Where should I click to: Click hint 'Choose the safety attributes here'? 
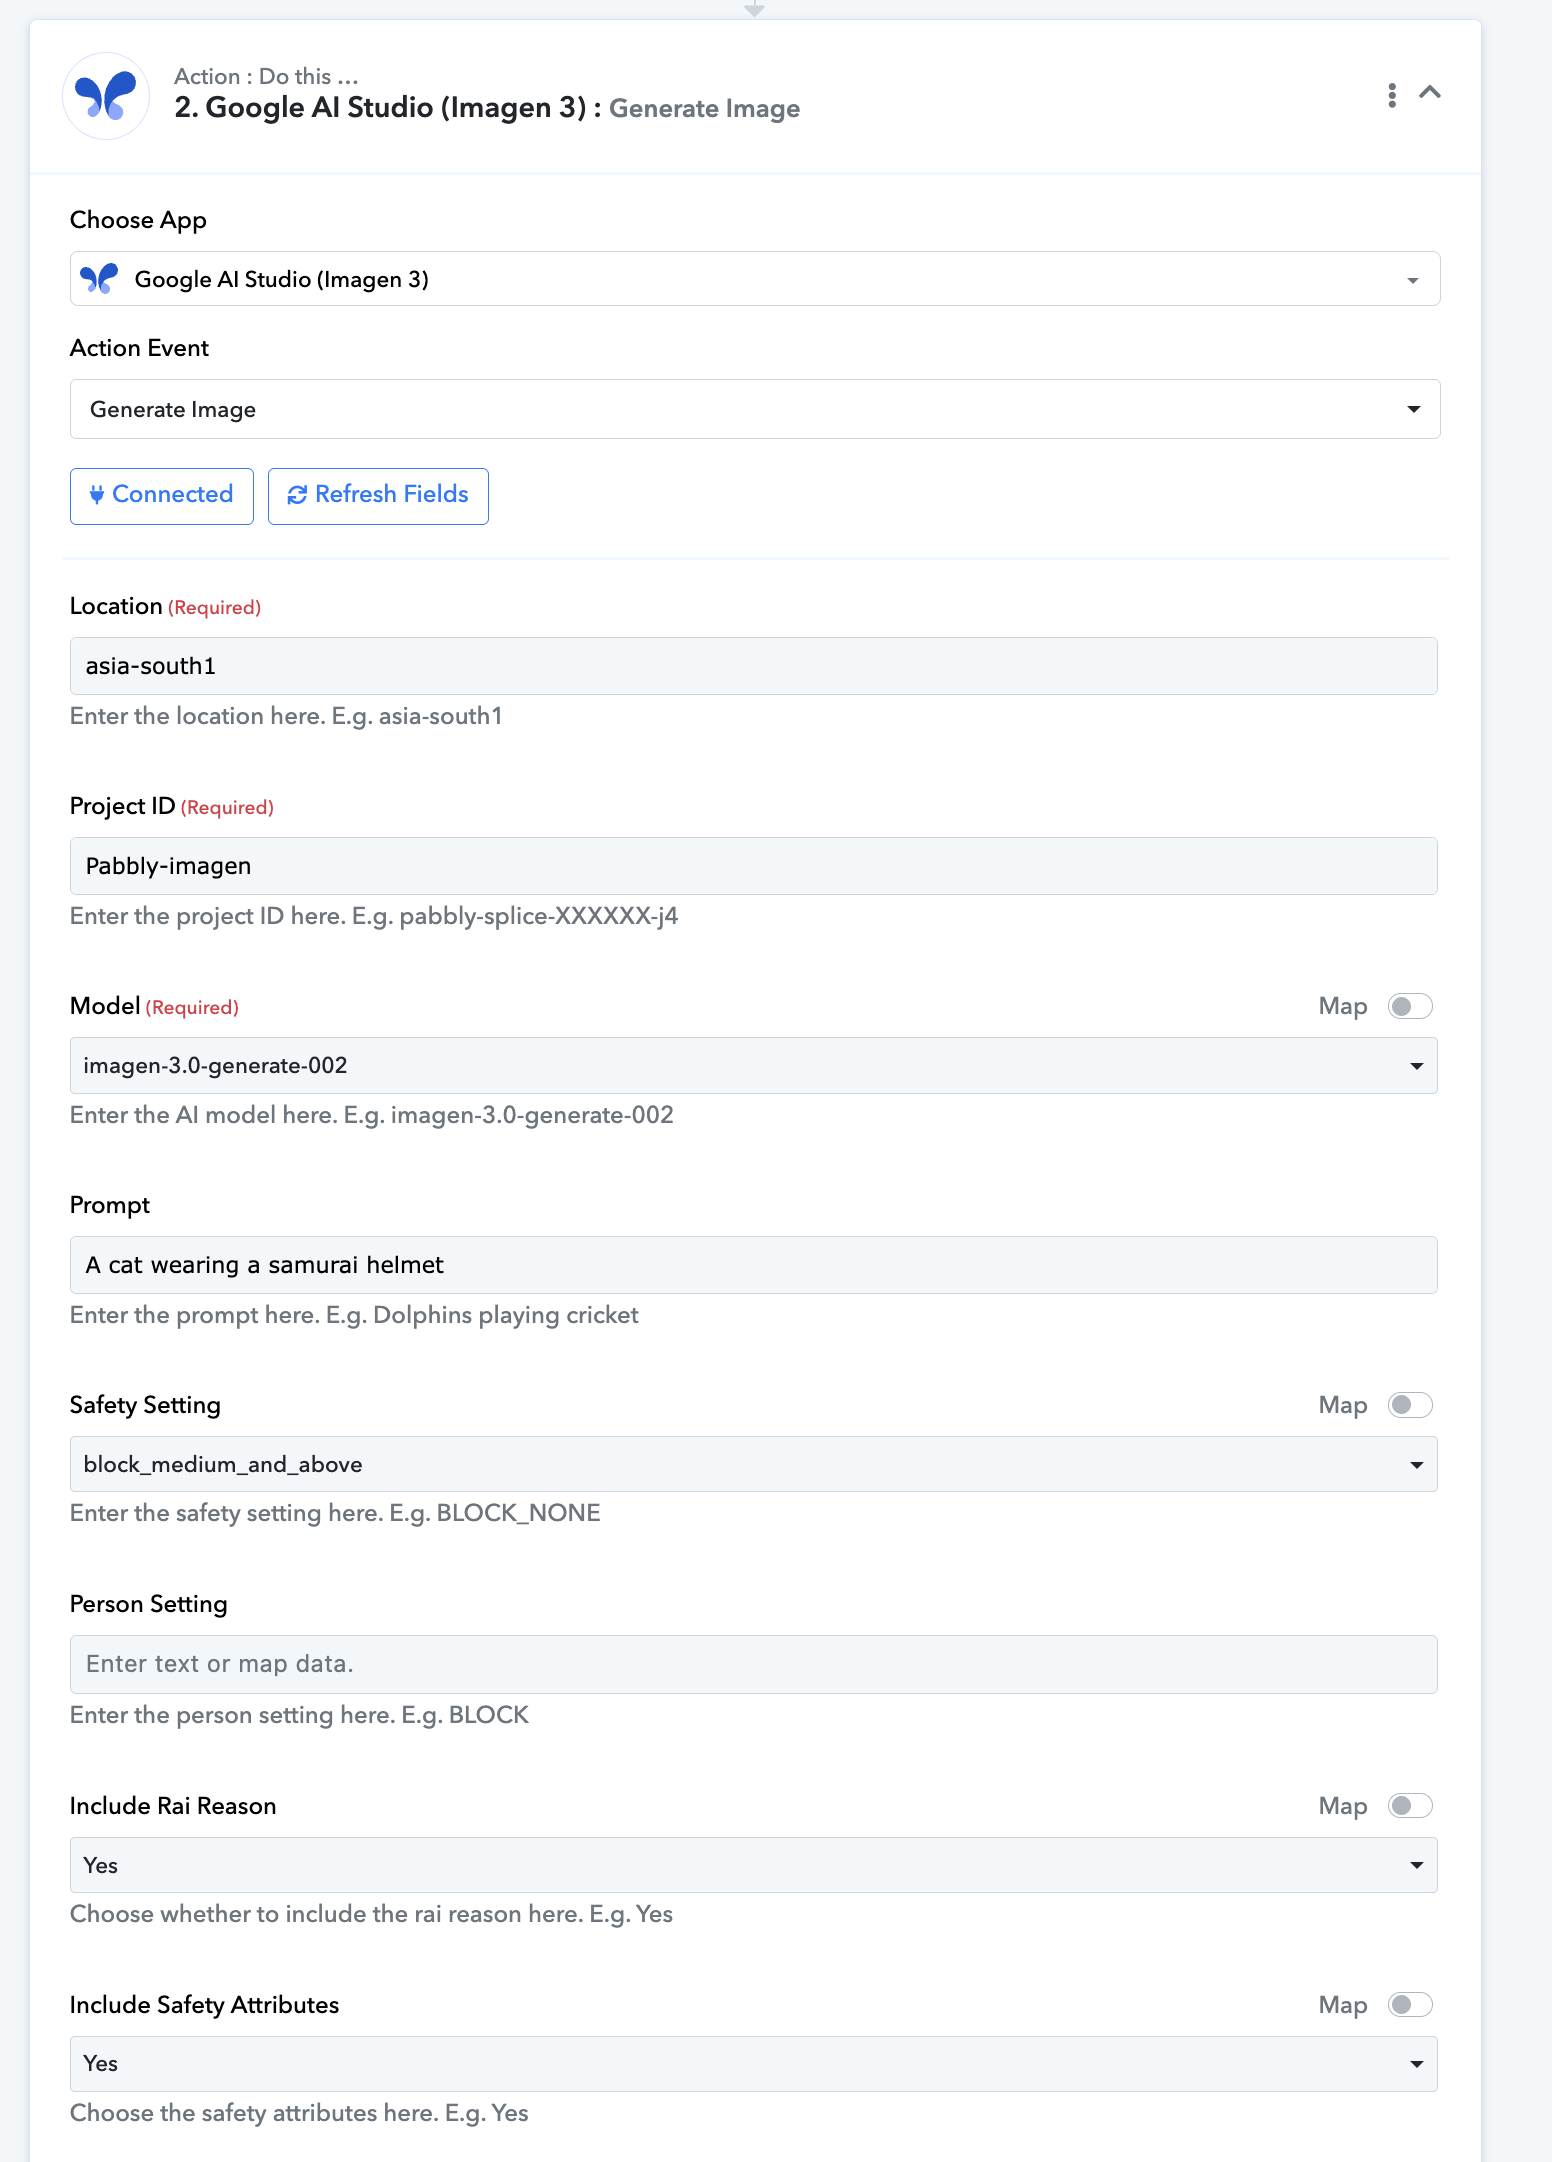[x=255, y=2113]
